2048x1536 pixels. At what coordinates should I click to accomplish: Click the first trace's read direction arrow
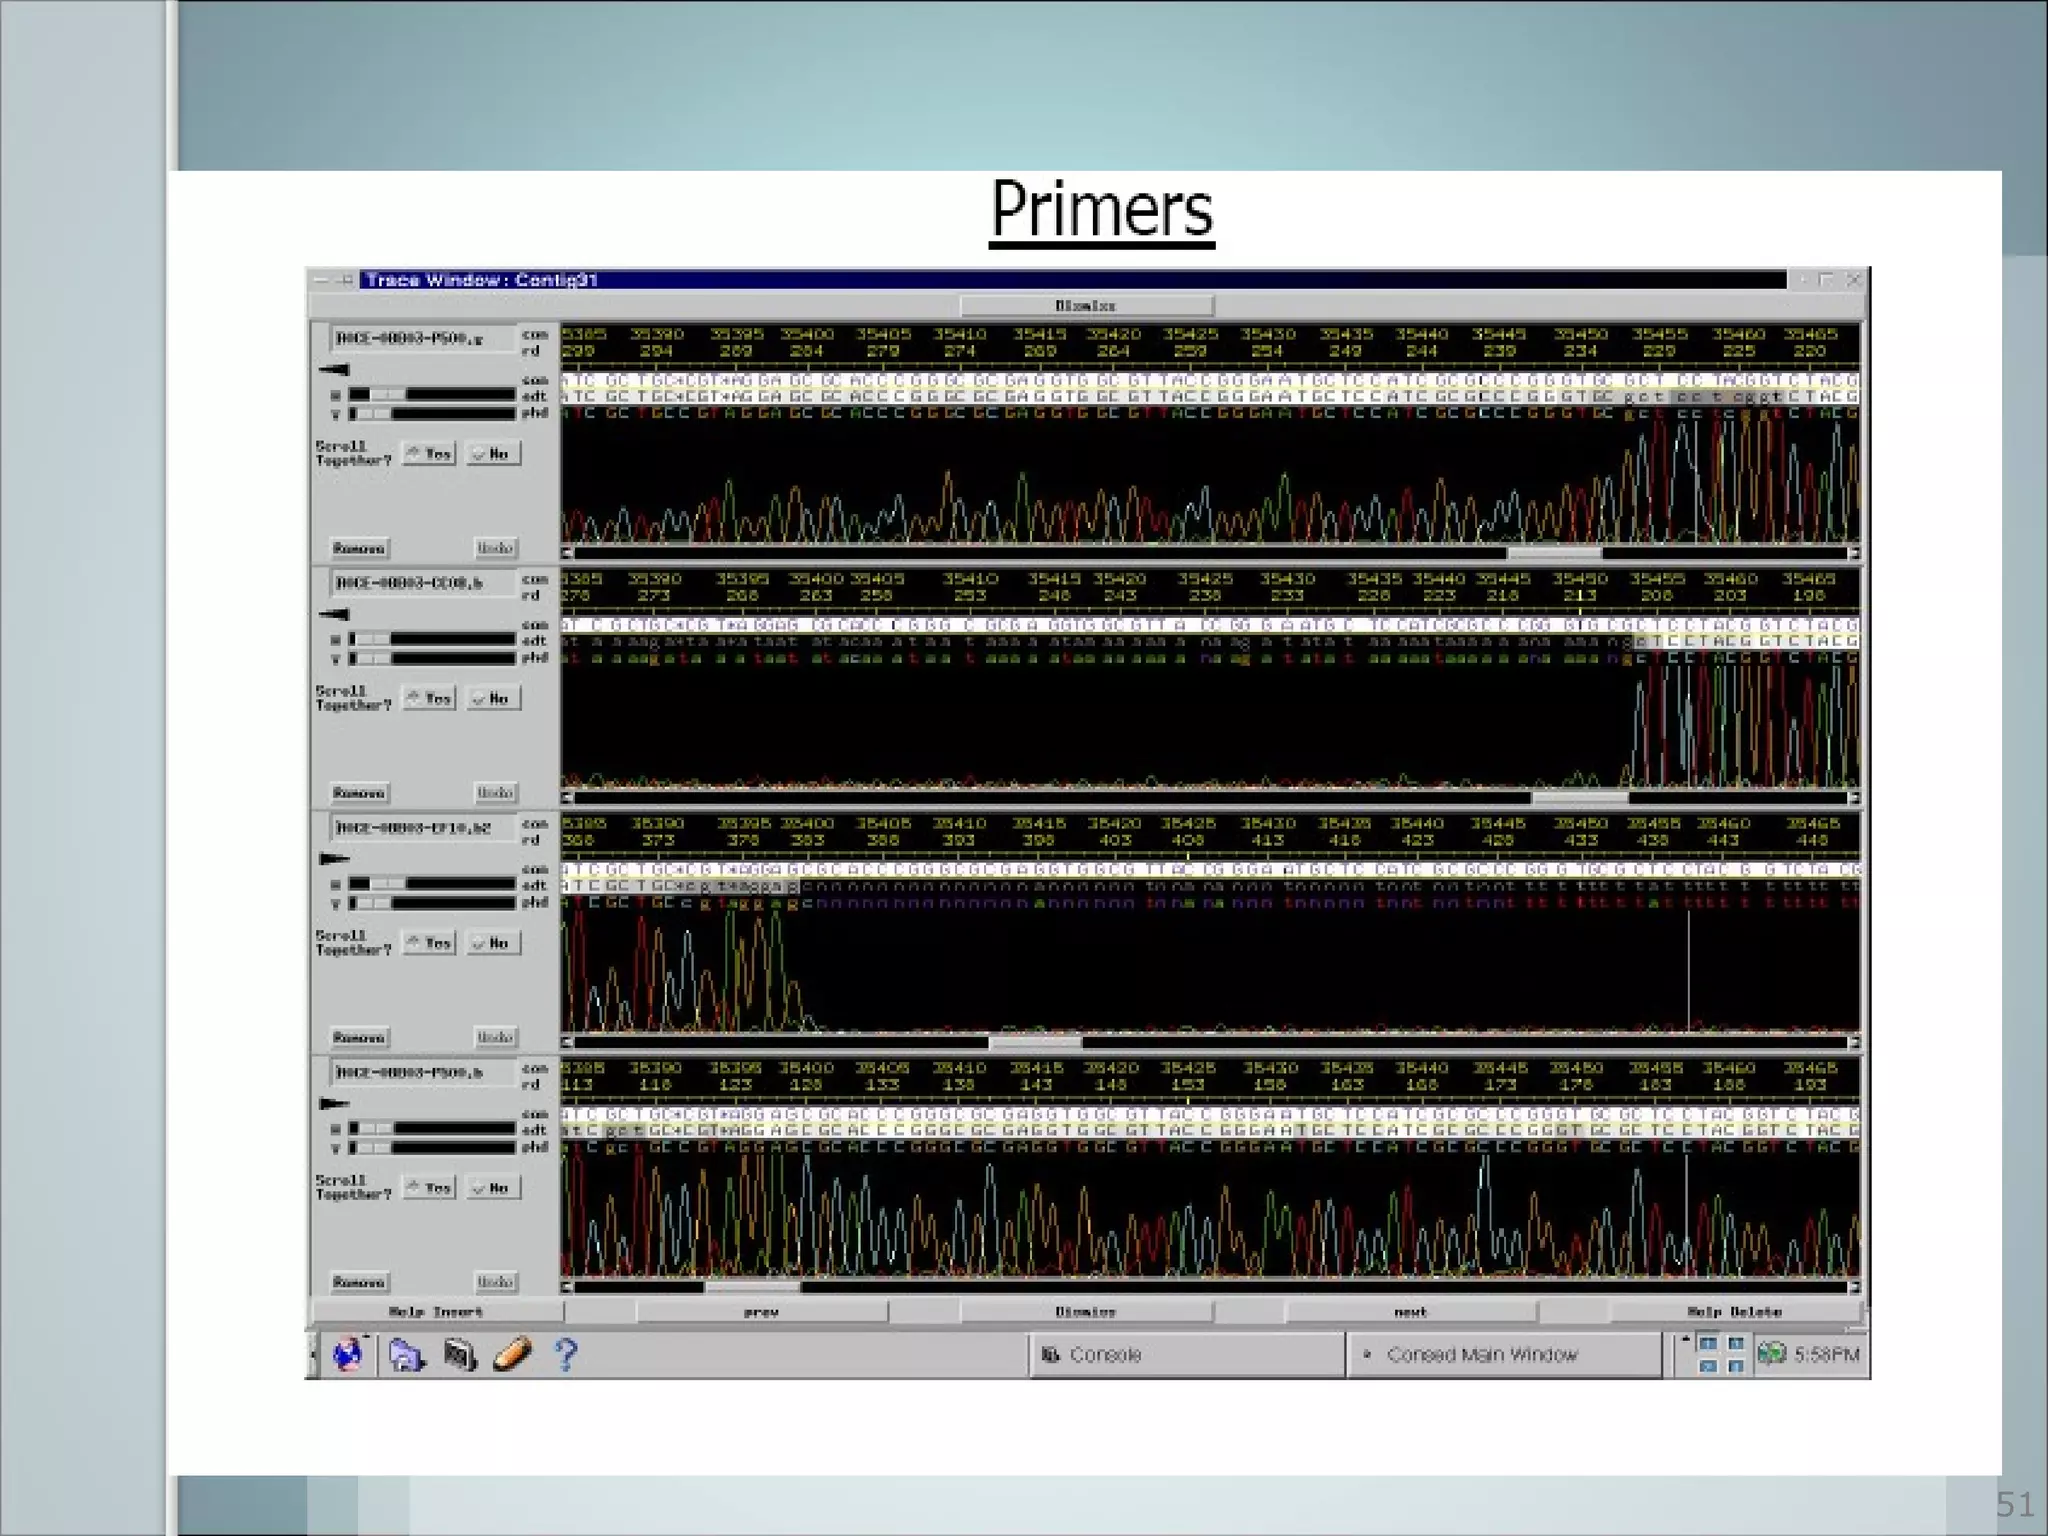tap(334, 370)
